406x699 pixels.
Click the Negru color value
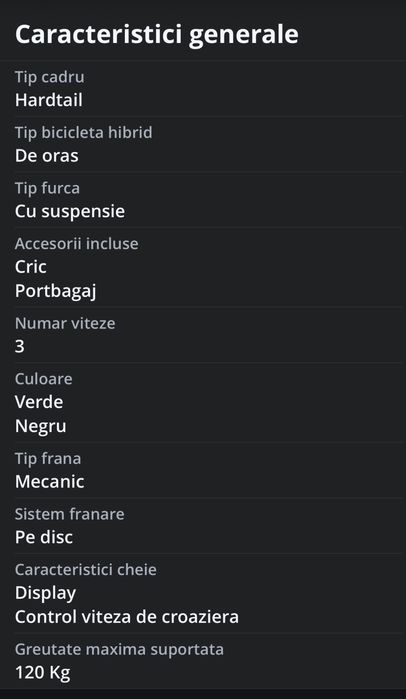coord(41,426)
